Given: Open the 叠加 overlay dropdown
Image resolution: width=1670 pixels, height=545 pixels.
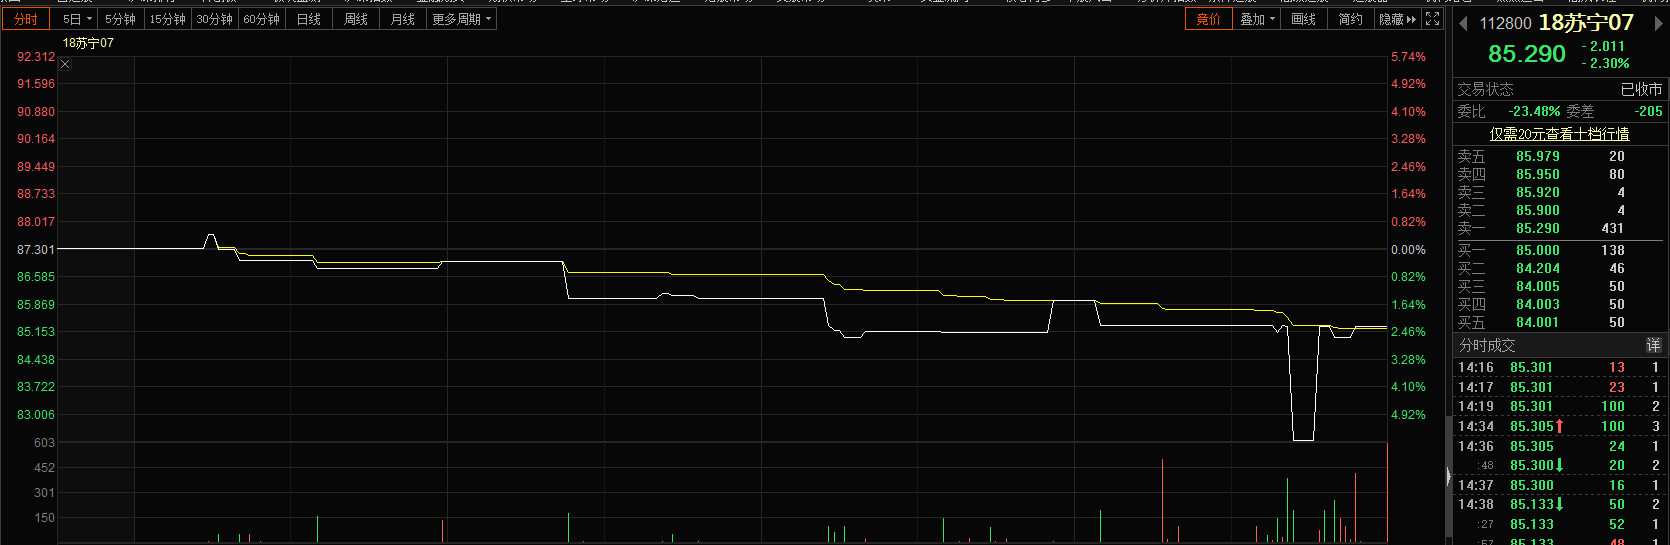Looking at the screenshot, I should click(x=1257, y=19).
